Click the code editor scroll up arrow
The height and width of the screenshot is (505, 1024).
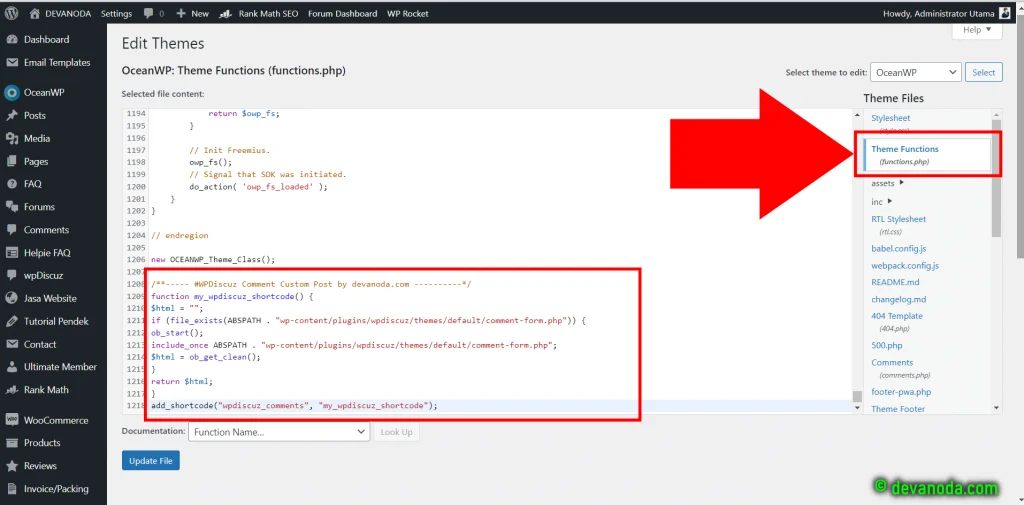click(x=857, y=114)
